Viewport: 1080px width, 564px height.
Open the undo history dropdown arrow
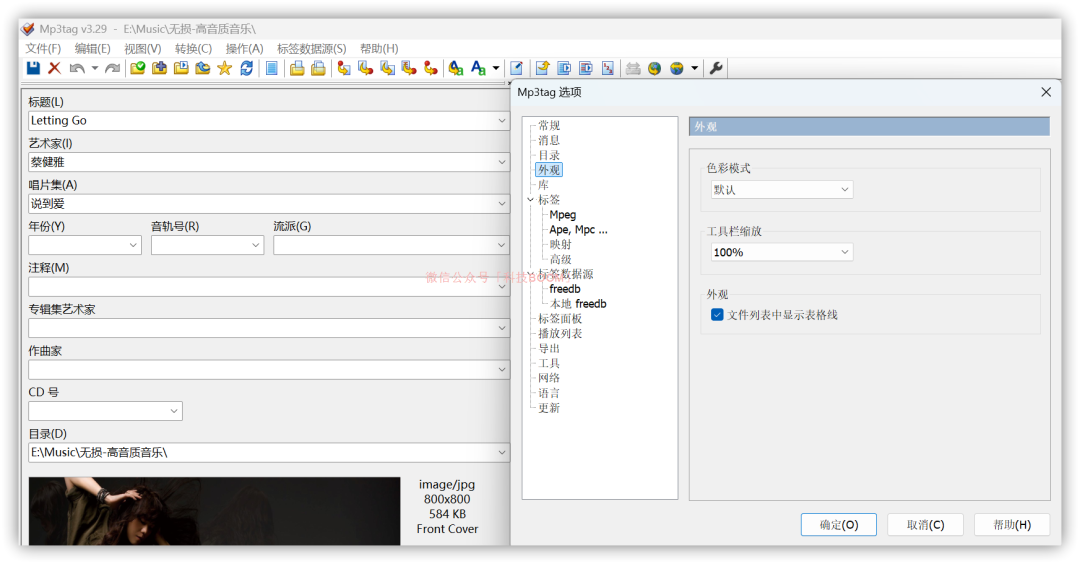(x=94, y=67)
